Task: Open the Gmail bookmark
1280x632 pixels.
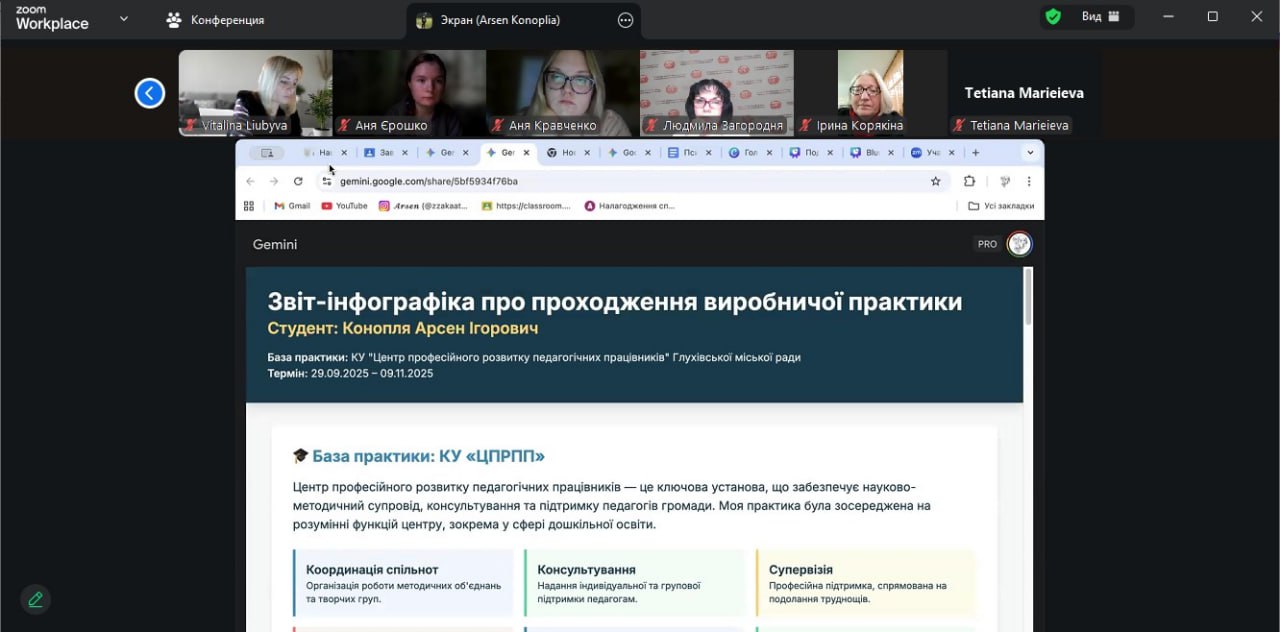Action: (x=292, y=206)
